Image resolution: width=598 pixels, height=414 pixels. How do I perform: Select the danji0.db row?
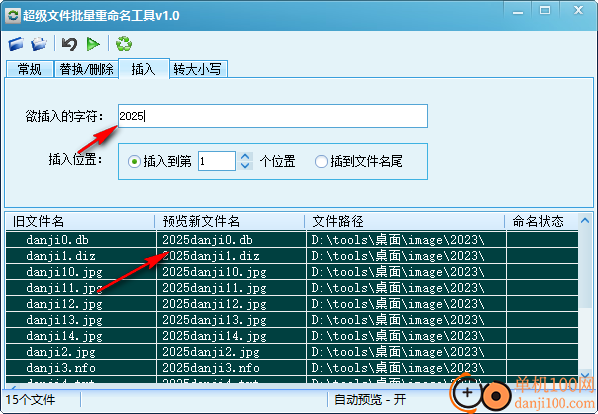pos(292,240)
